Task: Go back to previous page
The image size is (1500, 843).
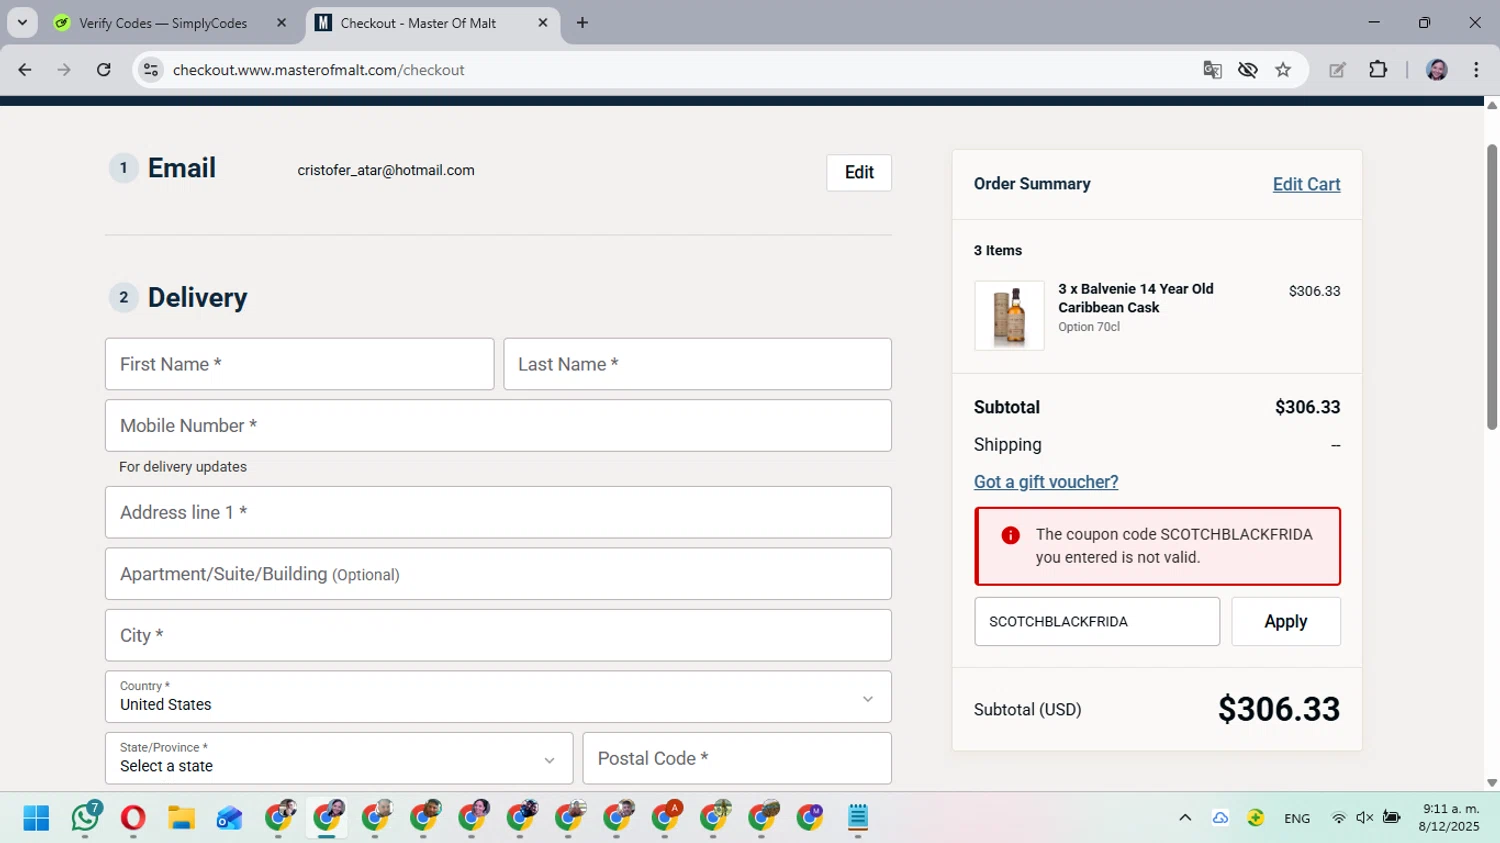Action: 25,70
